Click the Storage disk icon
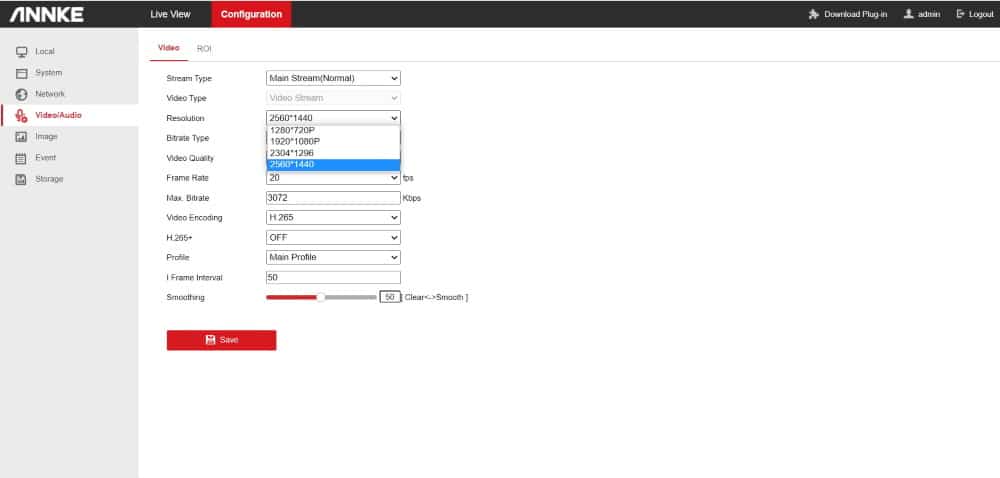1000x478 pixels. pyautogui.click(x=21, y=179)
